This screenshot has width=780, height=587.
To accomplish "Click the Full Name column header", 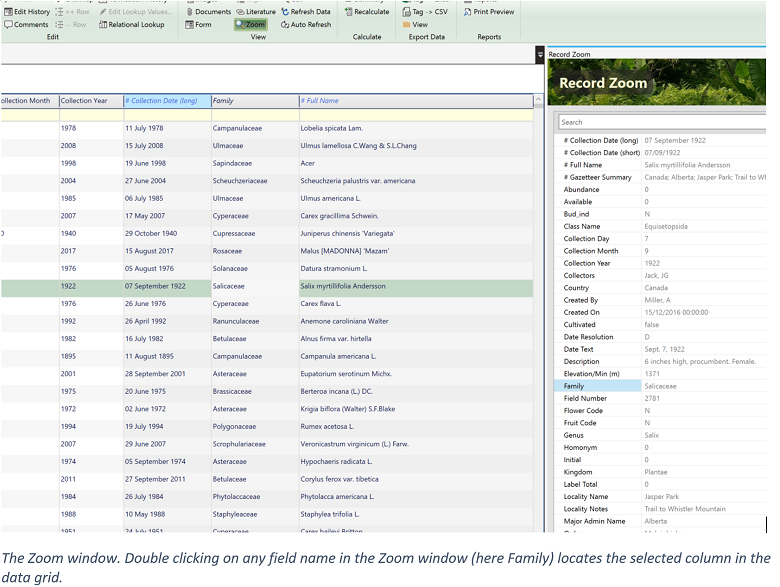I will tap(416, 100).
